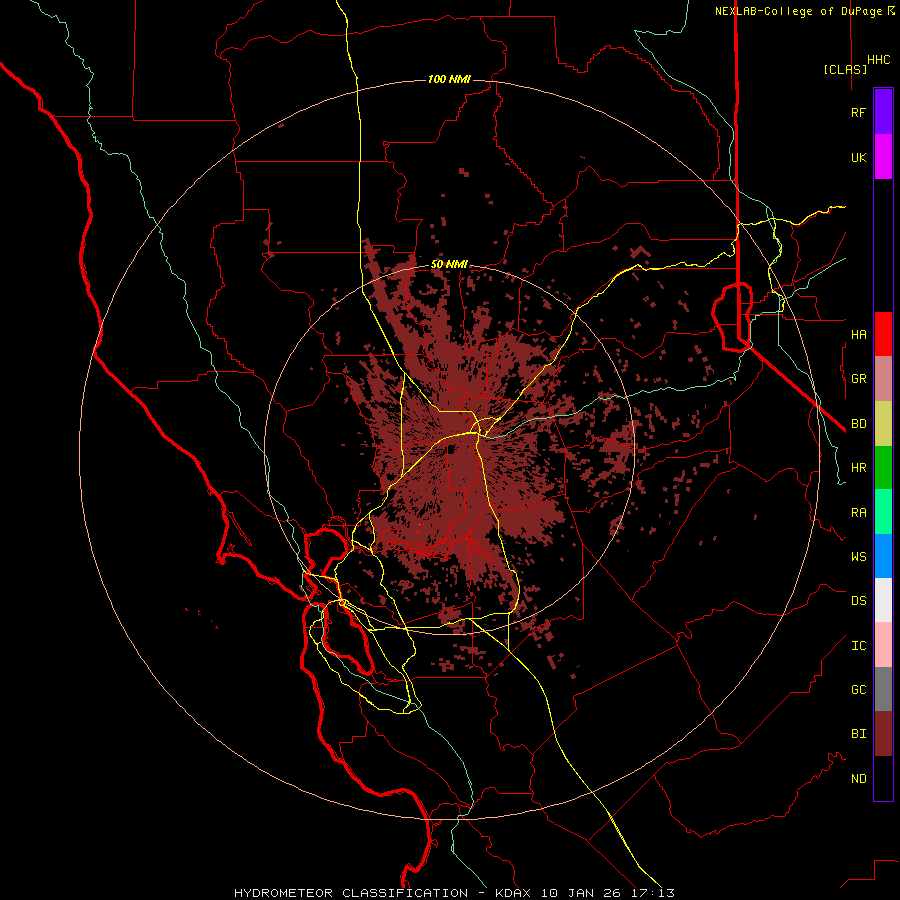Viewport: 900px width, 900px height.
Task: Click the WS blue legend swatch
Action: tap(883, 556)
